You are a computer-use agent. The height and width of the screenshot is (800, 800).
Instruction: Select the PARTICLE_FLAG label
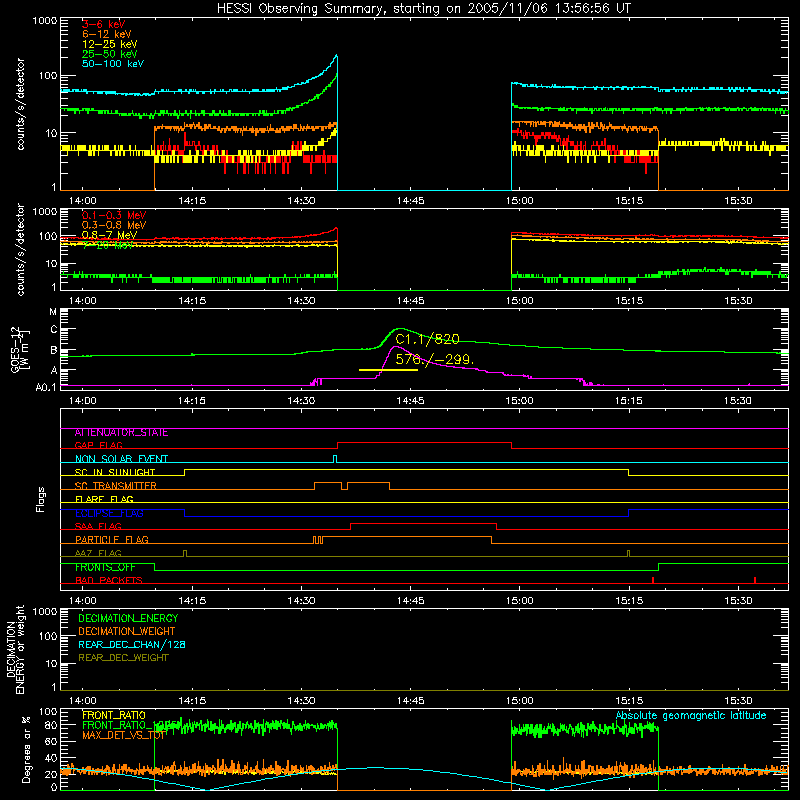112,540
